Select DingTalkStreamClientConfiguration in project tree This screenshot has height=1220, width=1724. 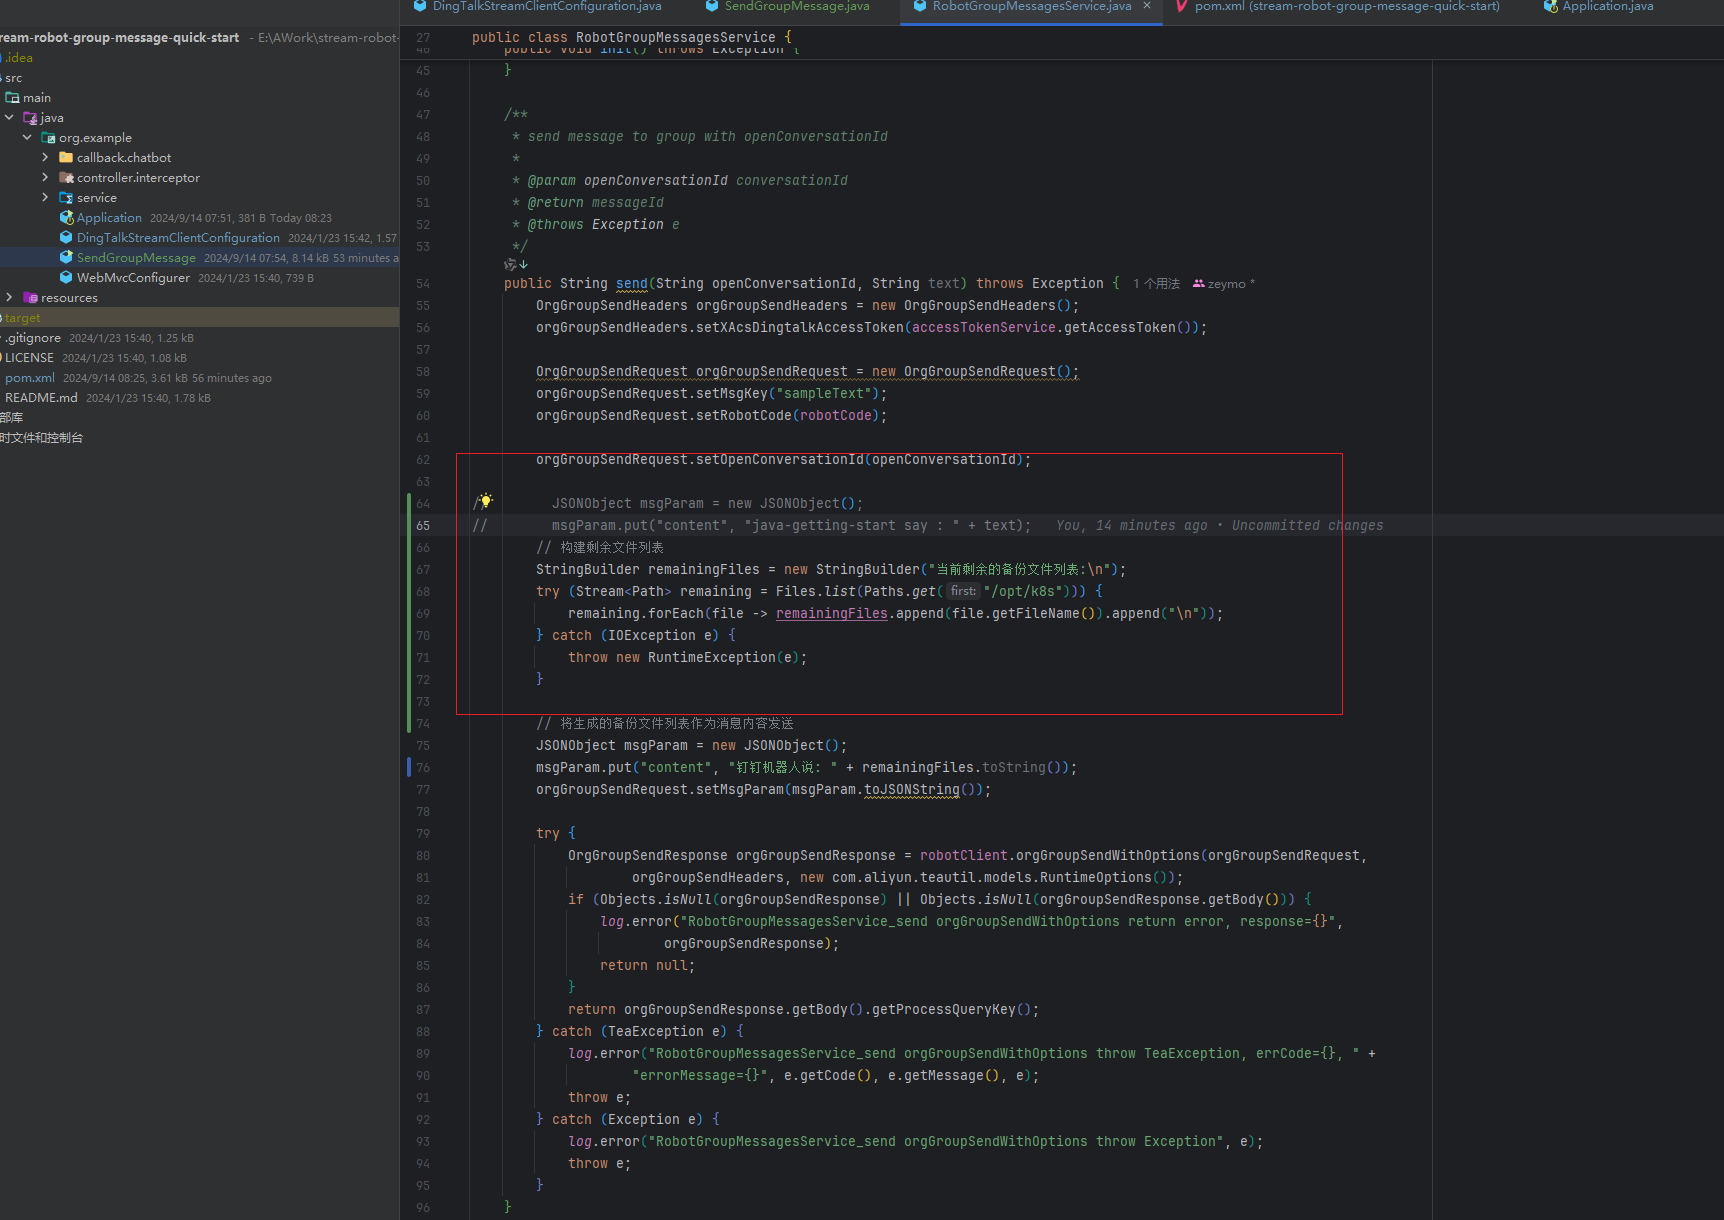point(200,238)
